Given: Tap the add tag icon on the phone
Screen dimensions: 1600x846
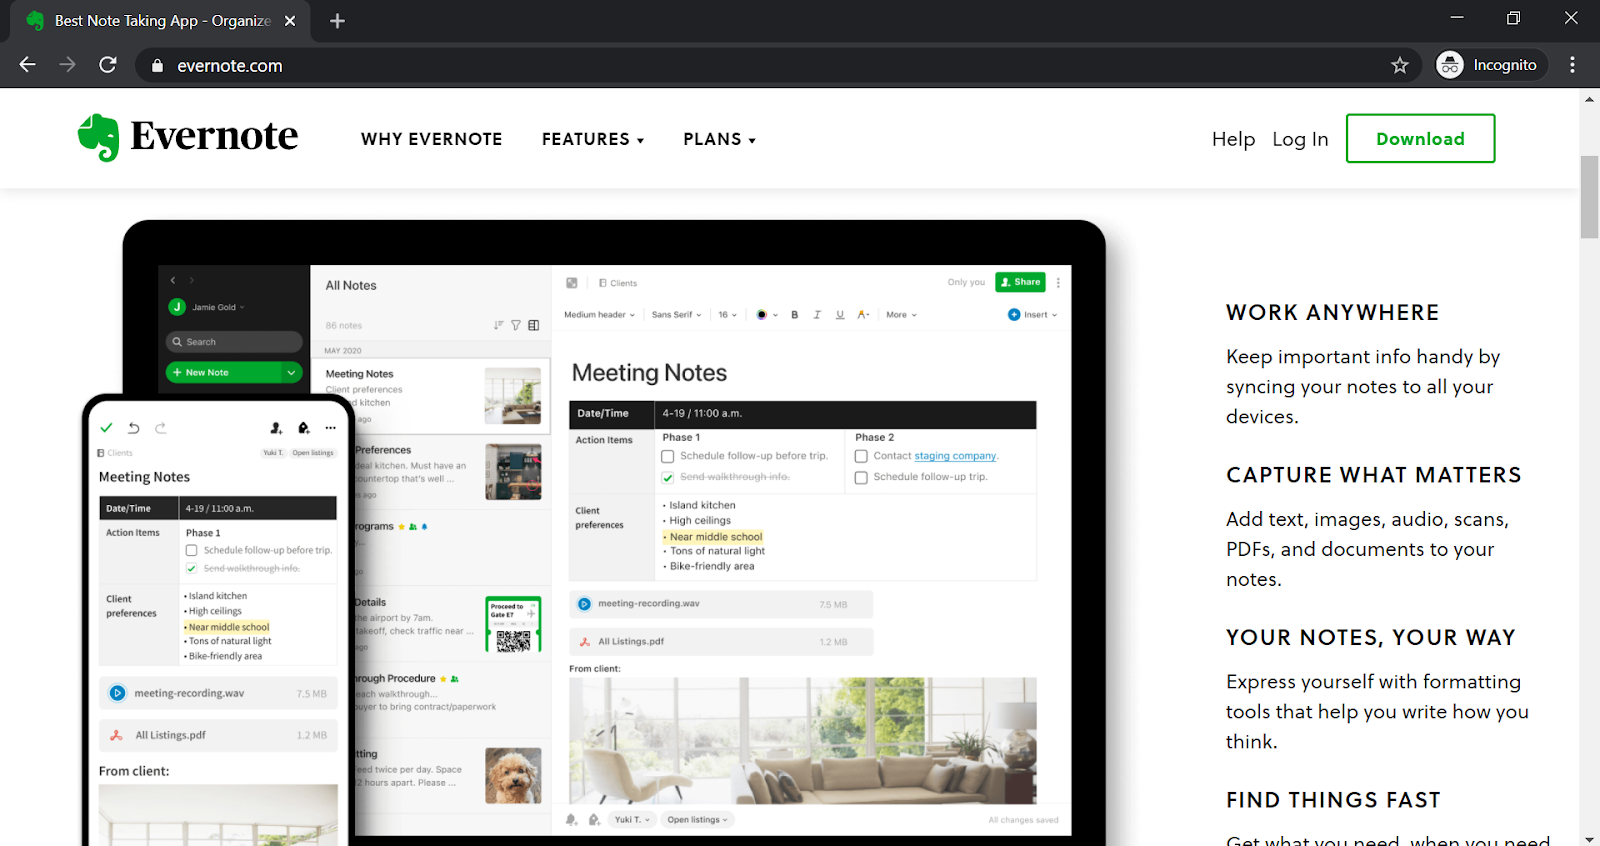Looking at the screenshot, I should tap(304, 428).
